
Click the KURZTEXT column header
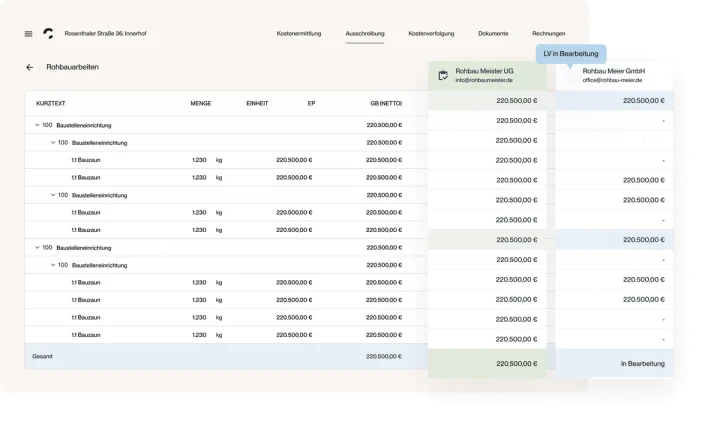51,103
